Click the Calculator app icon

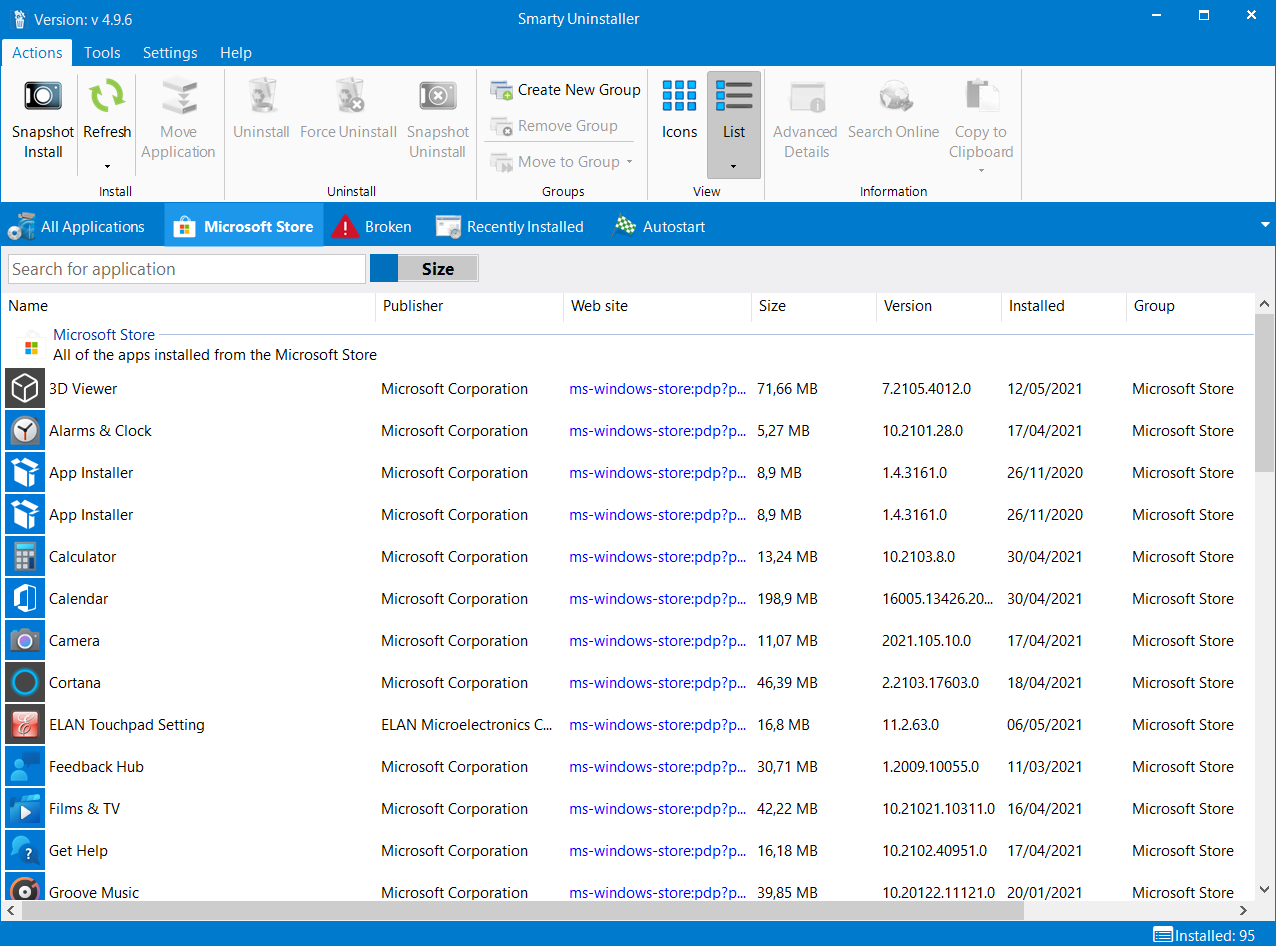[25, 556]
